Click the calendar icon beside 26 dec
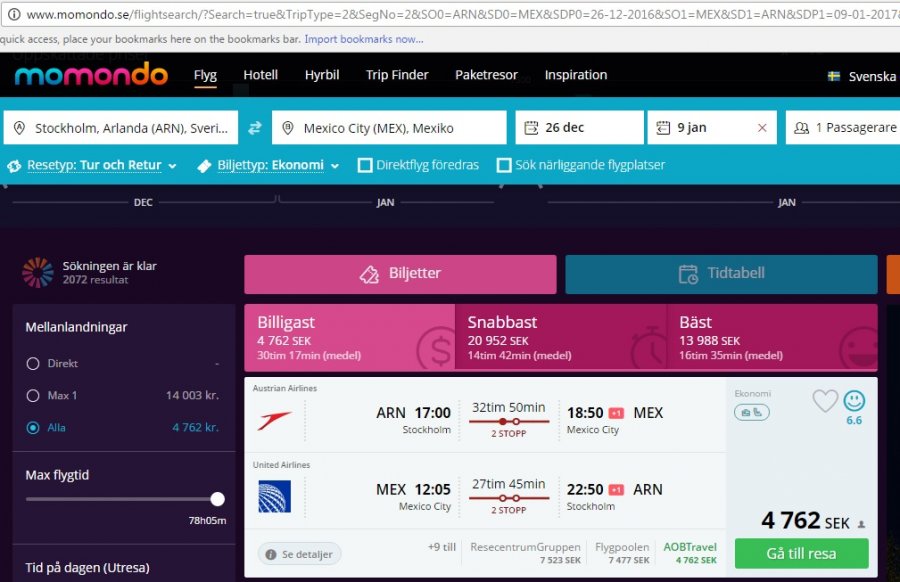The width and height of the screenshot is (900, 582). pos(531,128)
